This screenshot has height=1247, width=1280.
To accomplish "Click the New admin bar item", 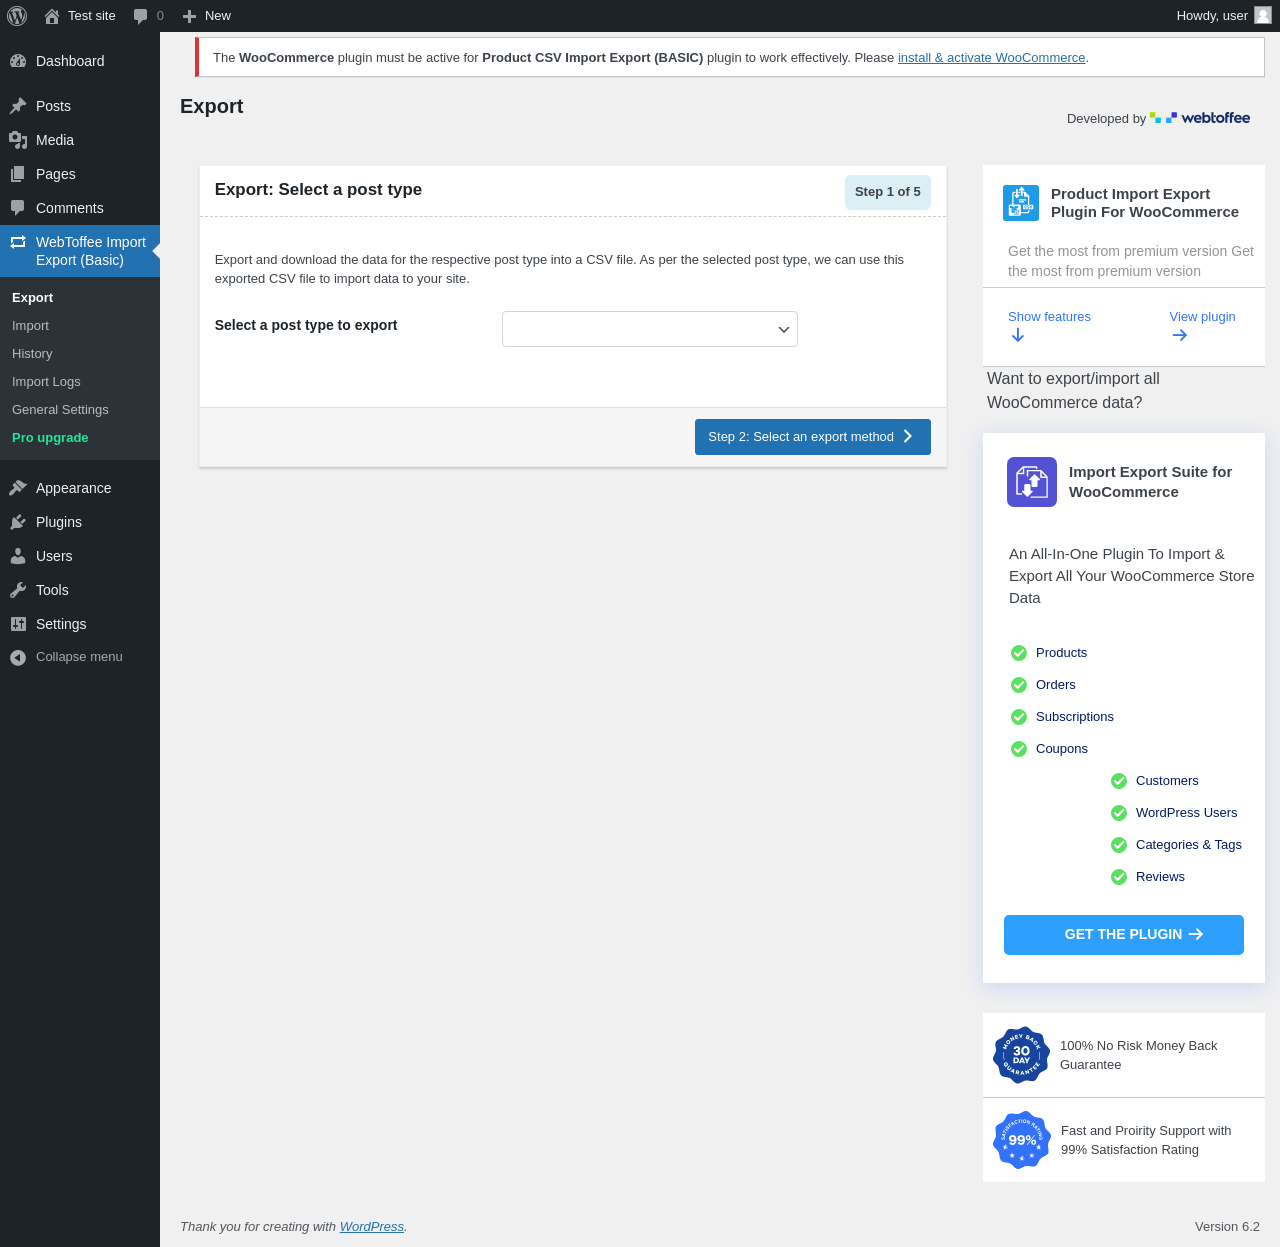I will tap(207, 16).
